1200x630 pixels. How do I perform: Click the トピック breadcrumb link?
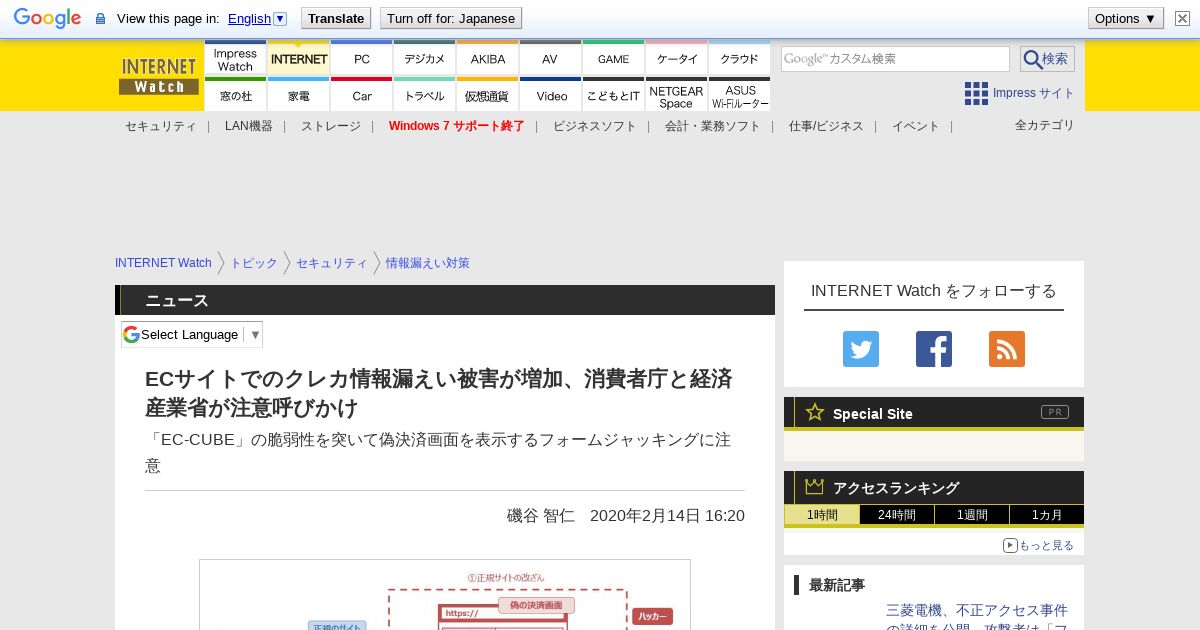(254, 263)
